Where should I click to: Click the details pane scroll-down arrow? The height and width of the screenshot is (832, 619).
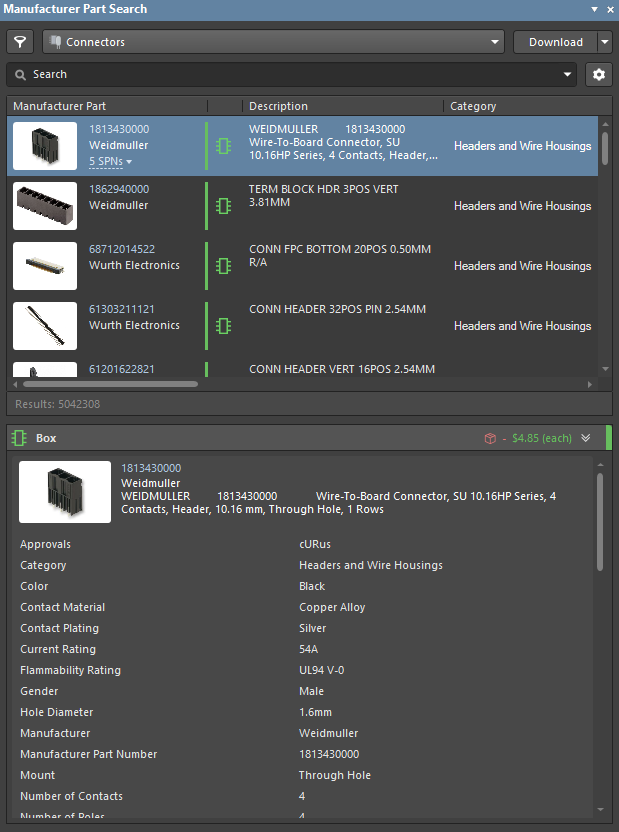[x=600, y=810]
